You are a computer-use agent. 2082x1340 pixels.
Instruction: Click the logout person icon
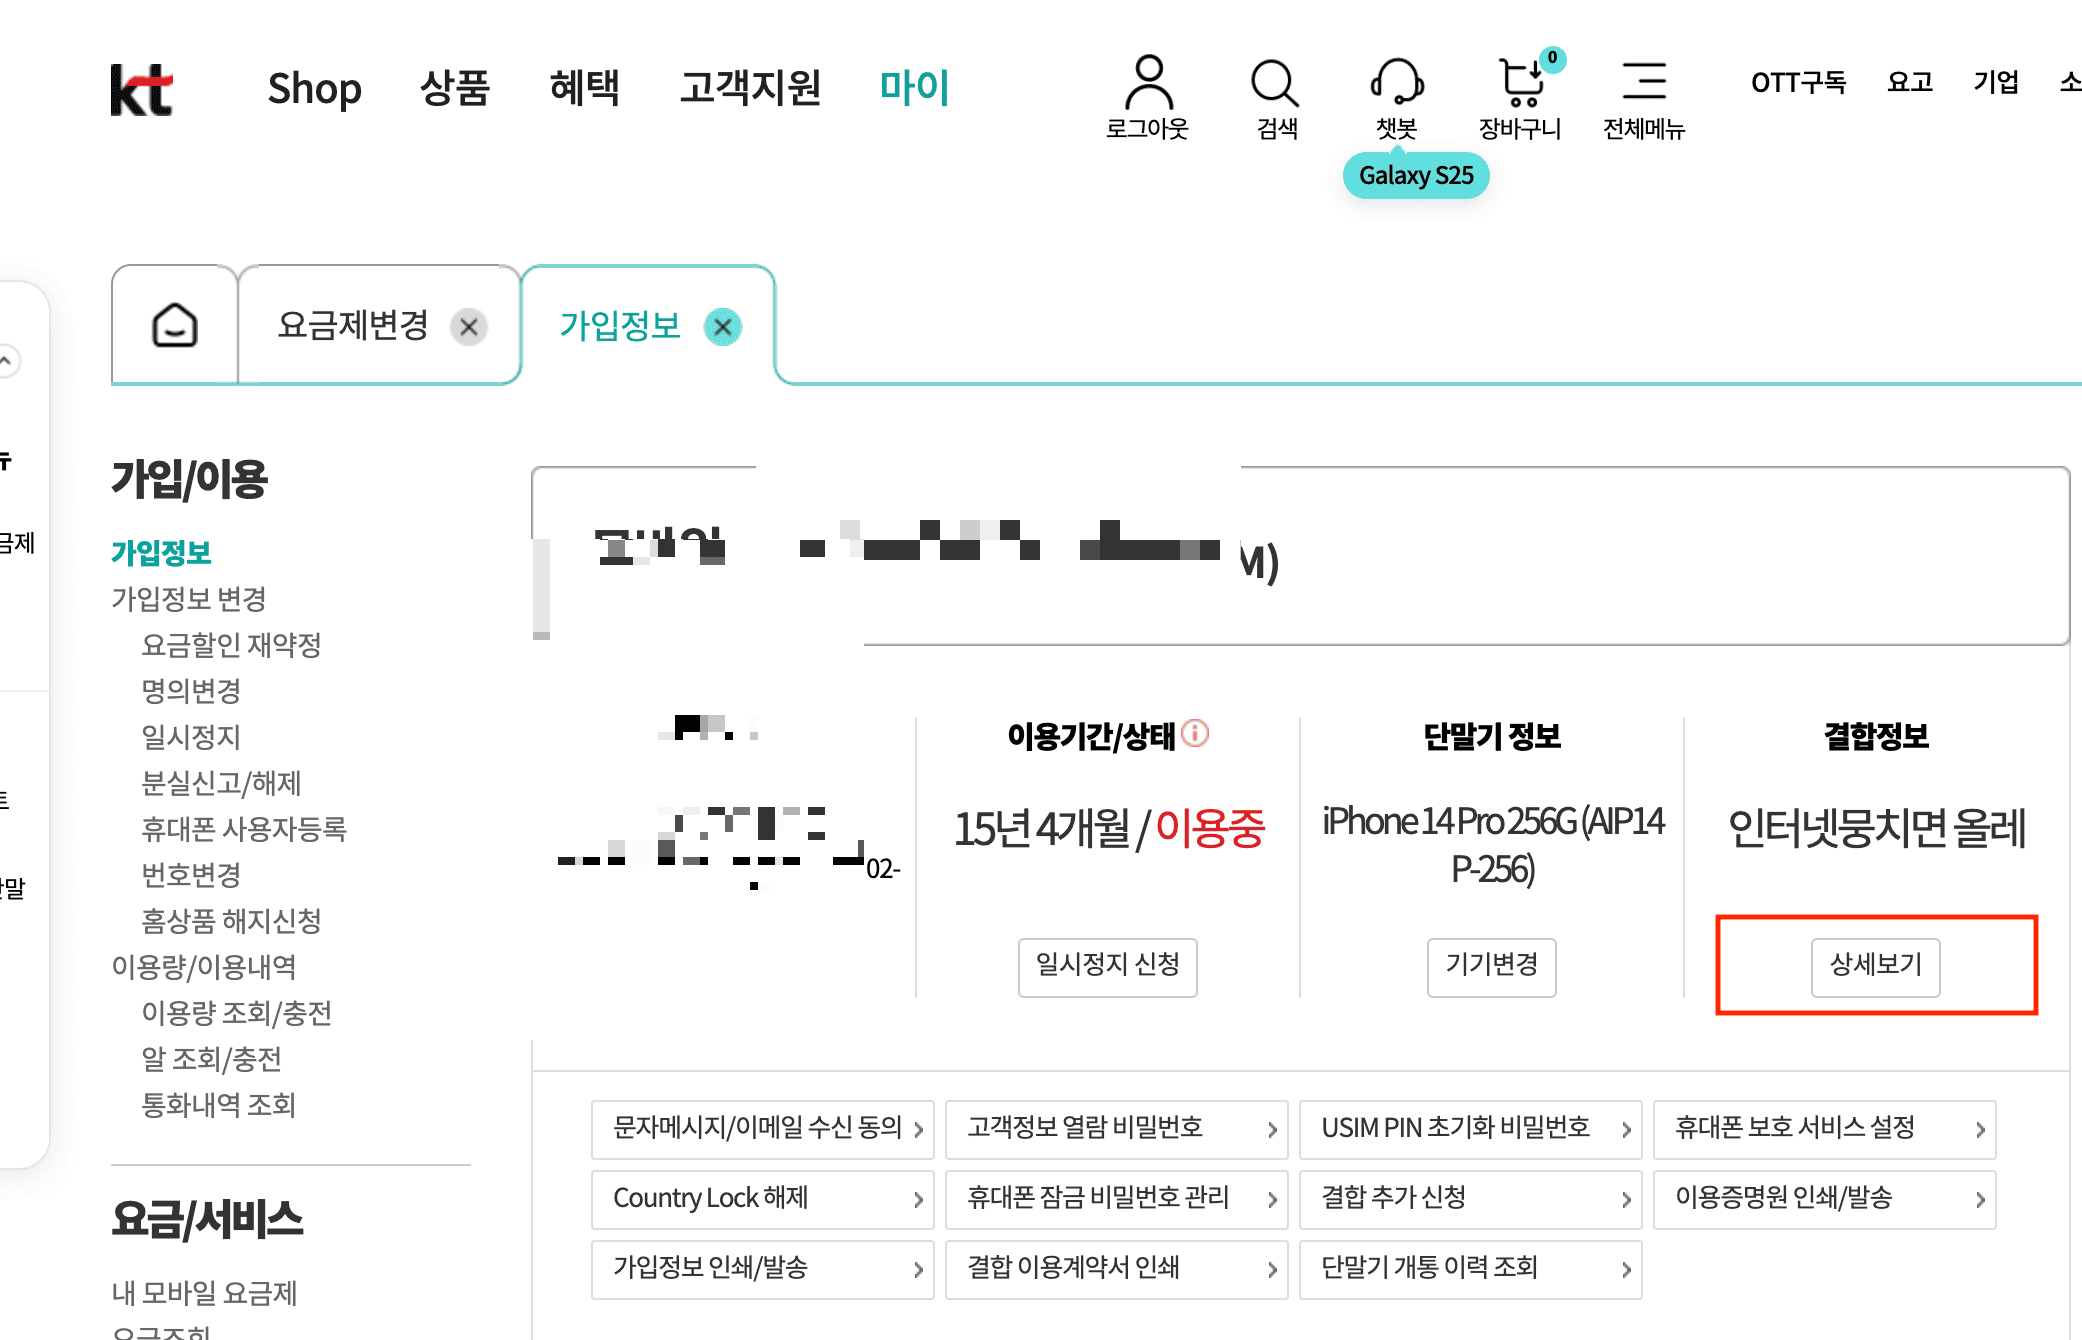[x=1148, y=83]
